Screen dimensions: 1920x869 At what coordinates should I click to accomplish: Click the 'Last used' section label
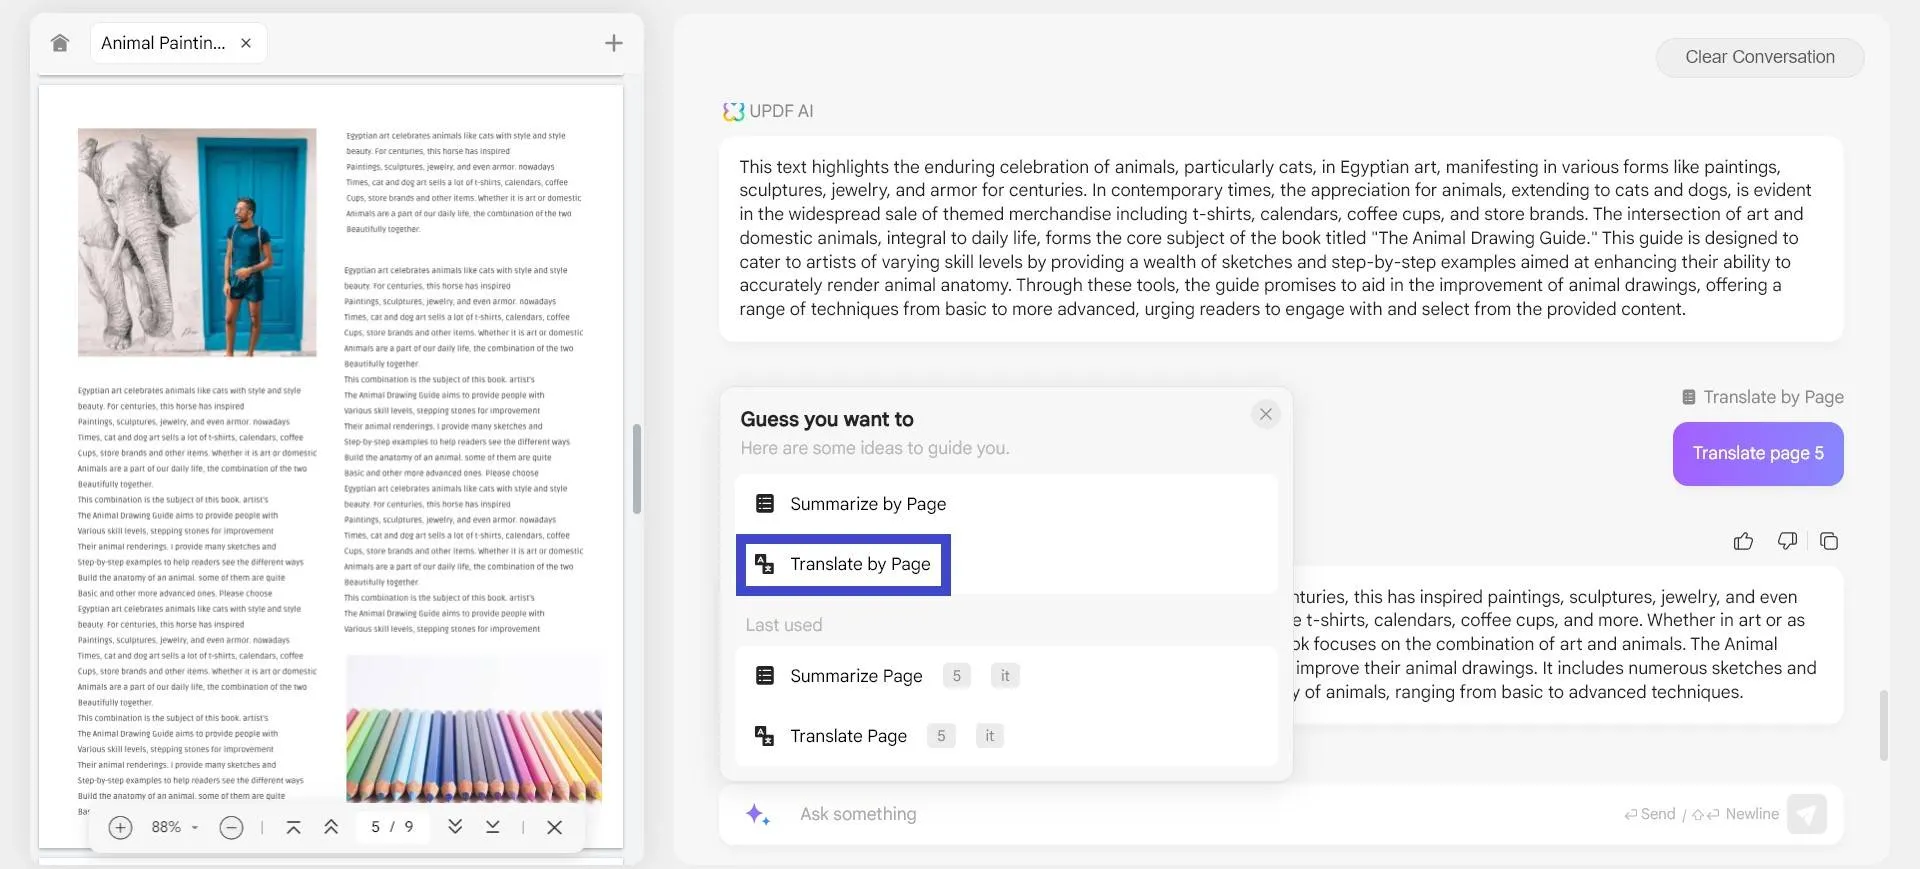pos(784,625)
